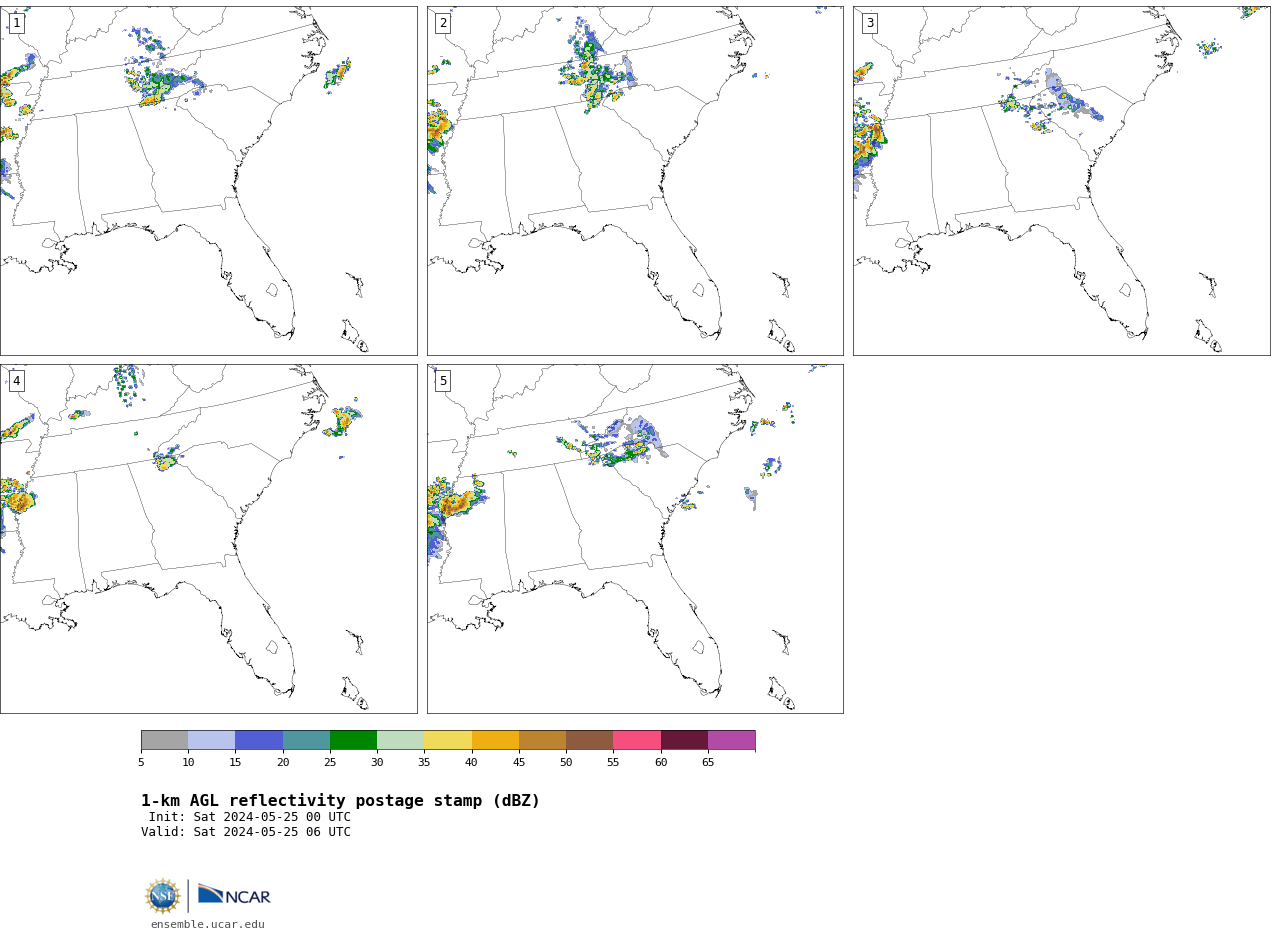Open ensemble member 3 reflectivity map
This screenshot has width=1280, height=936.
click(1061, 181)
